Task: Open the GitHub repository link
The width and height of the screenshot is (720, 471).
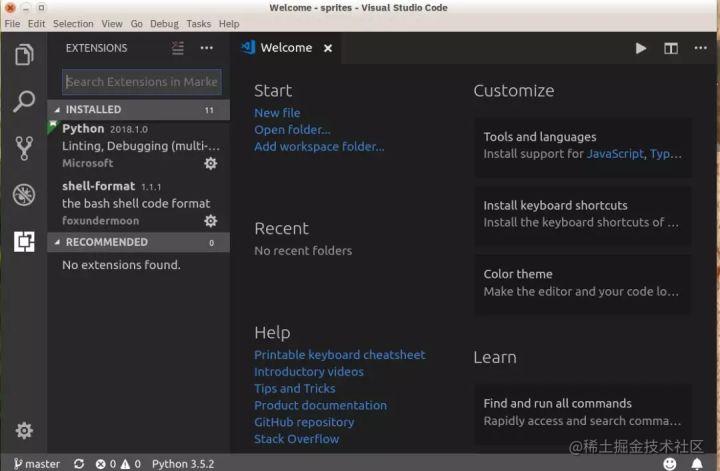Action: [x=304, y=422]
